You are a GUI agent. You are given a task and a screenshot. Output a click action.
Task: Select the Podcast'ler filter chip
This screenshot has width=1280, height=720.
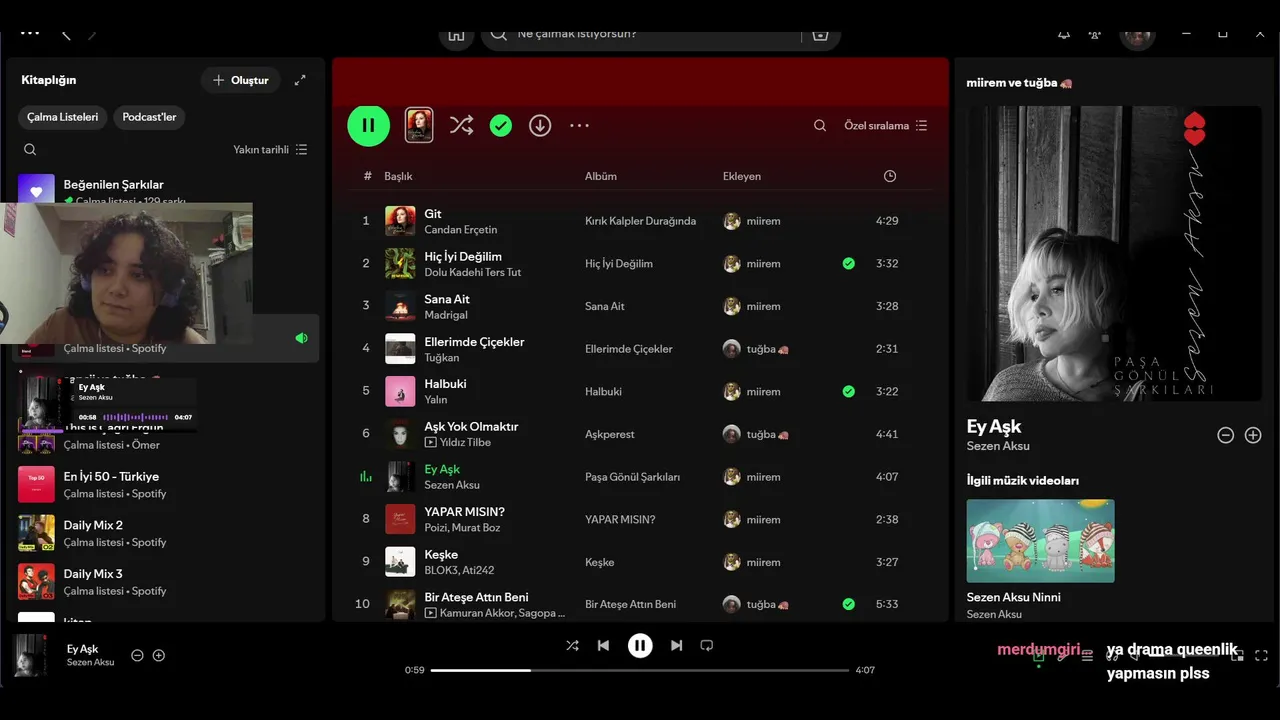(x=149, y=117)
